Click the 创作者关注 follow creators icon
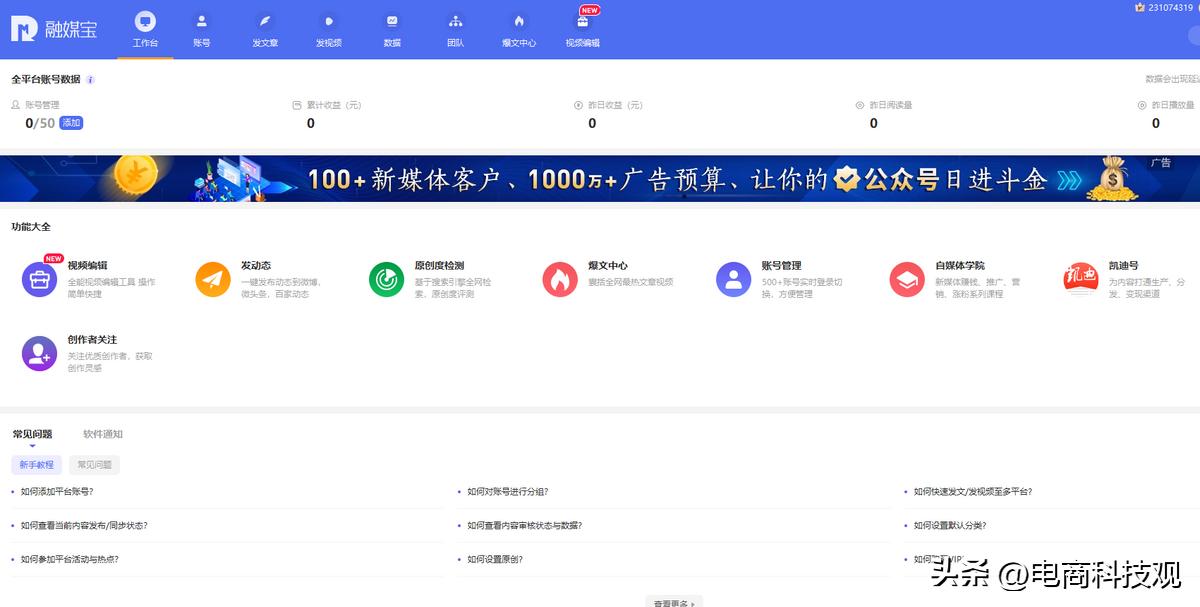 [40, 353]
